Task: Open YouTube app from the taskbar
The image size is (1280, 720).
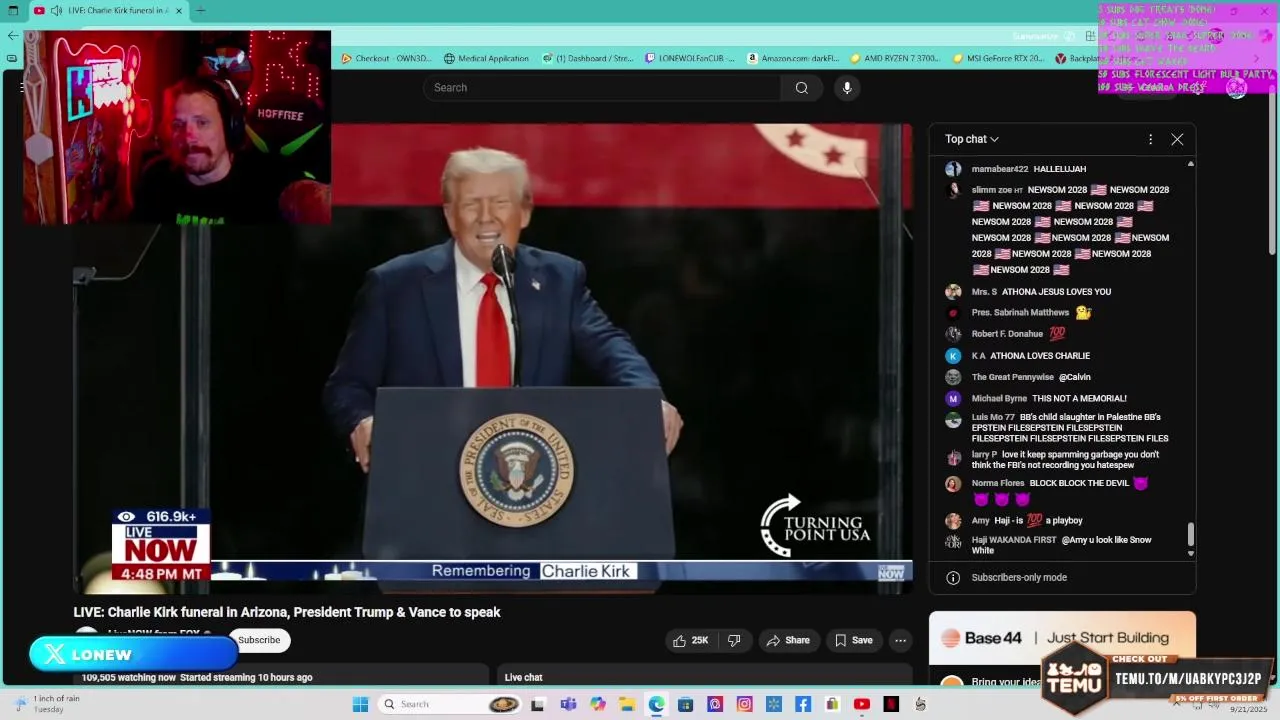Action: click(861, 704)
